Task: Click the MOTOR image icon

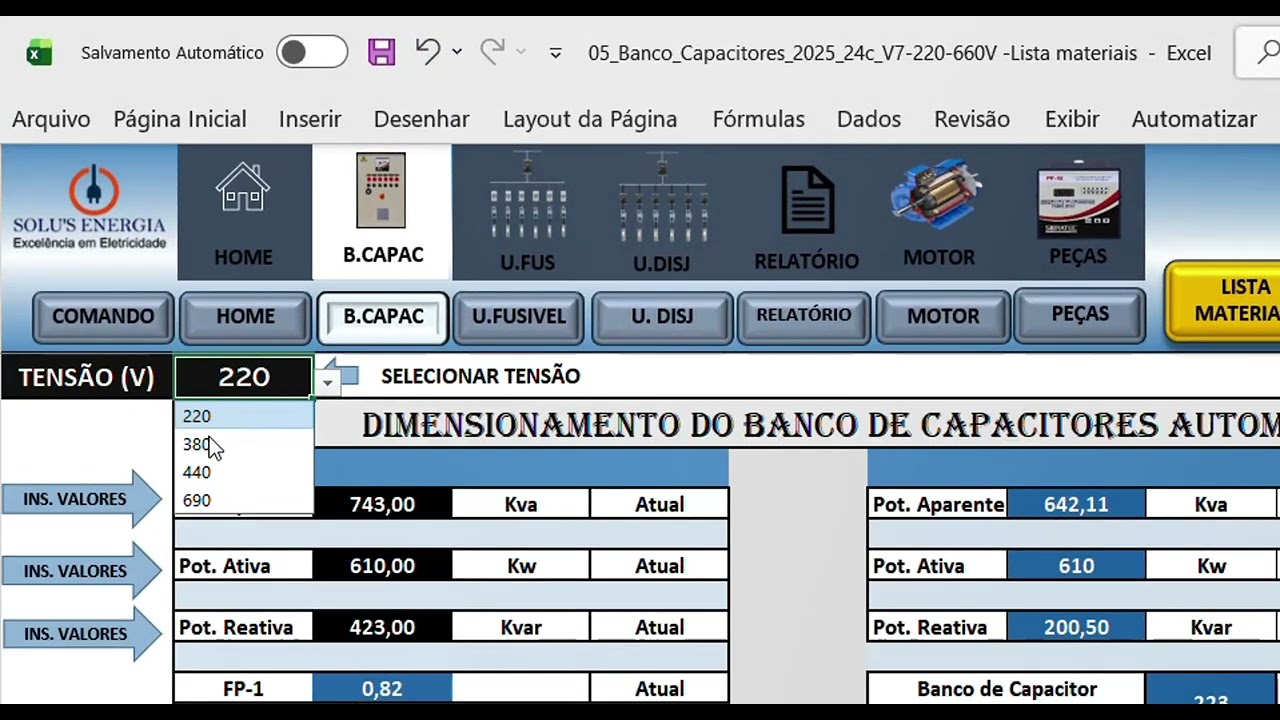Action: (938, 196)
